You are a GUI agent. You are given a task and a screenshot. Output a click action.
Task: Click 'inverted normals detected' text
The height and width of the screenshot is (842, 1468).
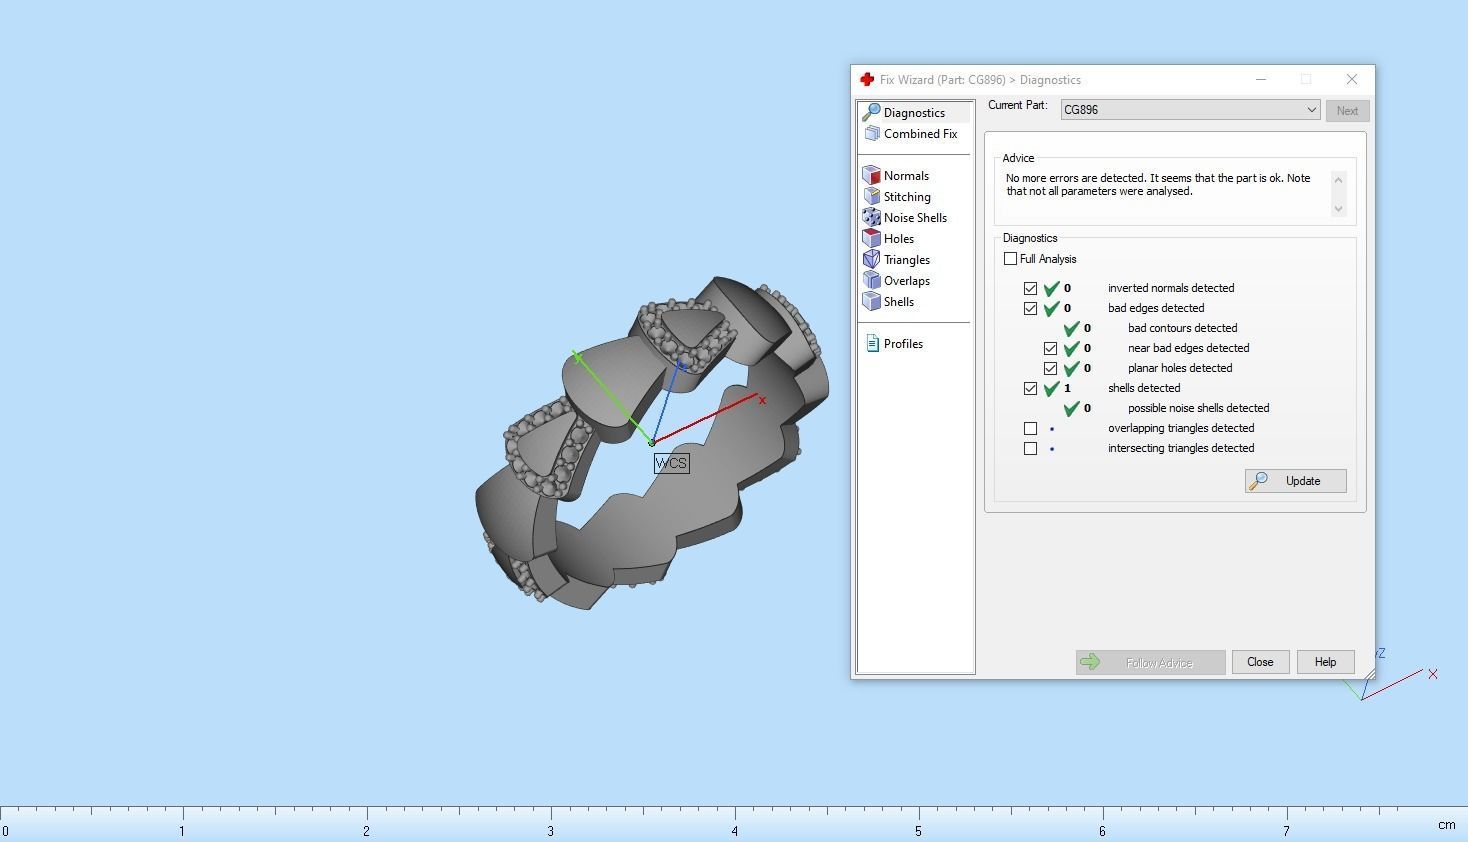(1171, 288)
